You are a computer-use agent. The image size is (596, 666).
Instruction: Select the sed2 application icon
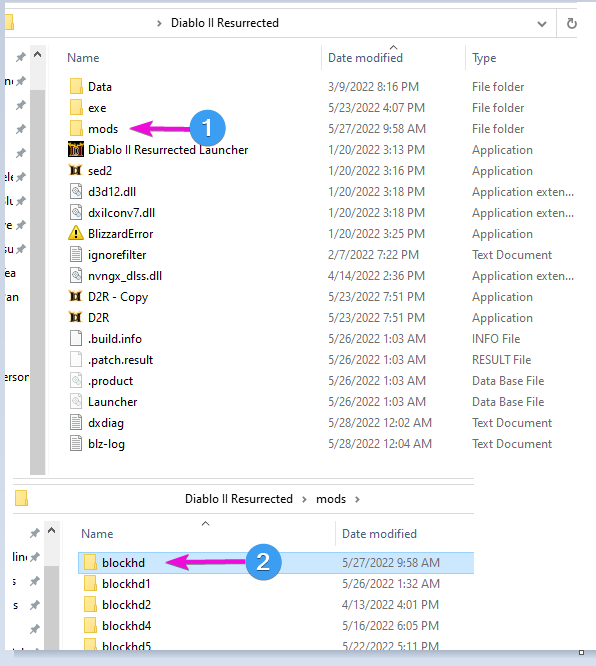[x=76, y=170]
